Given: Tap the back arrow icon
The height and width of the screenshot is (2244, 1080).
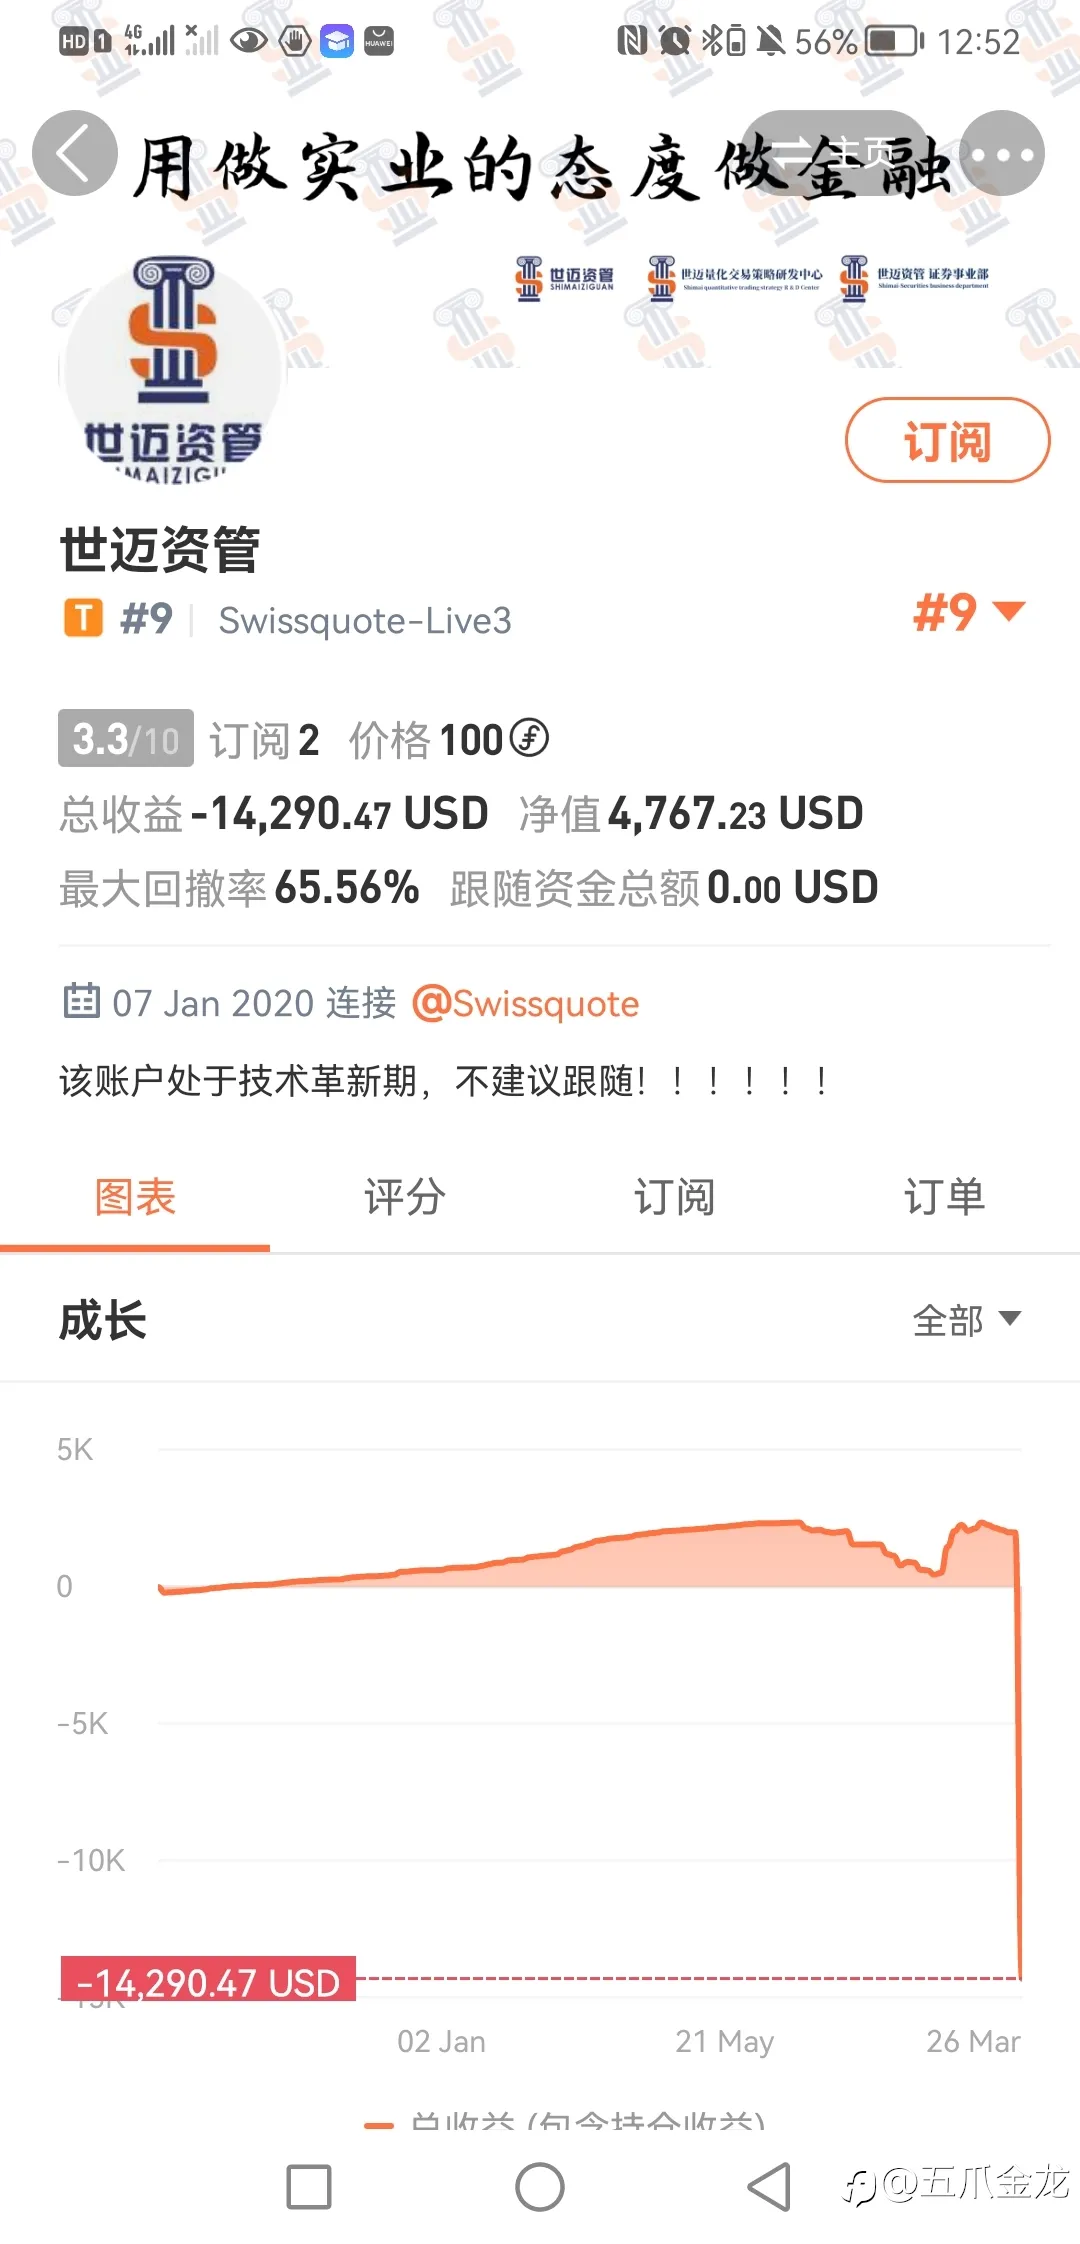Looking at the screenshot, I should pos(75,153).
